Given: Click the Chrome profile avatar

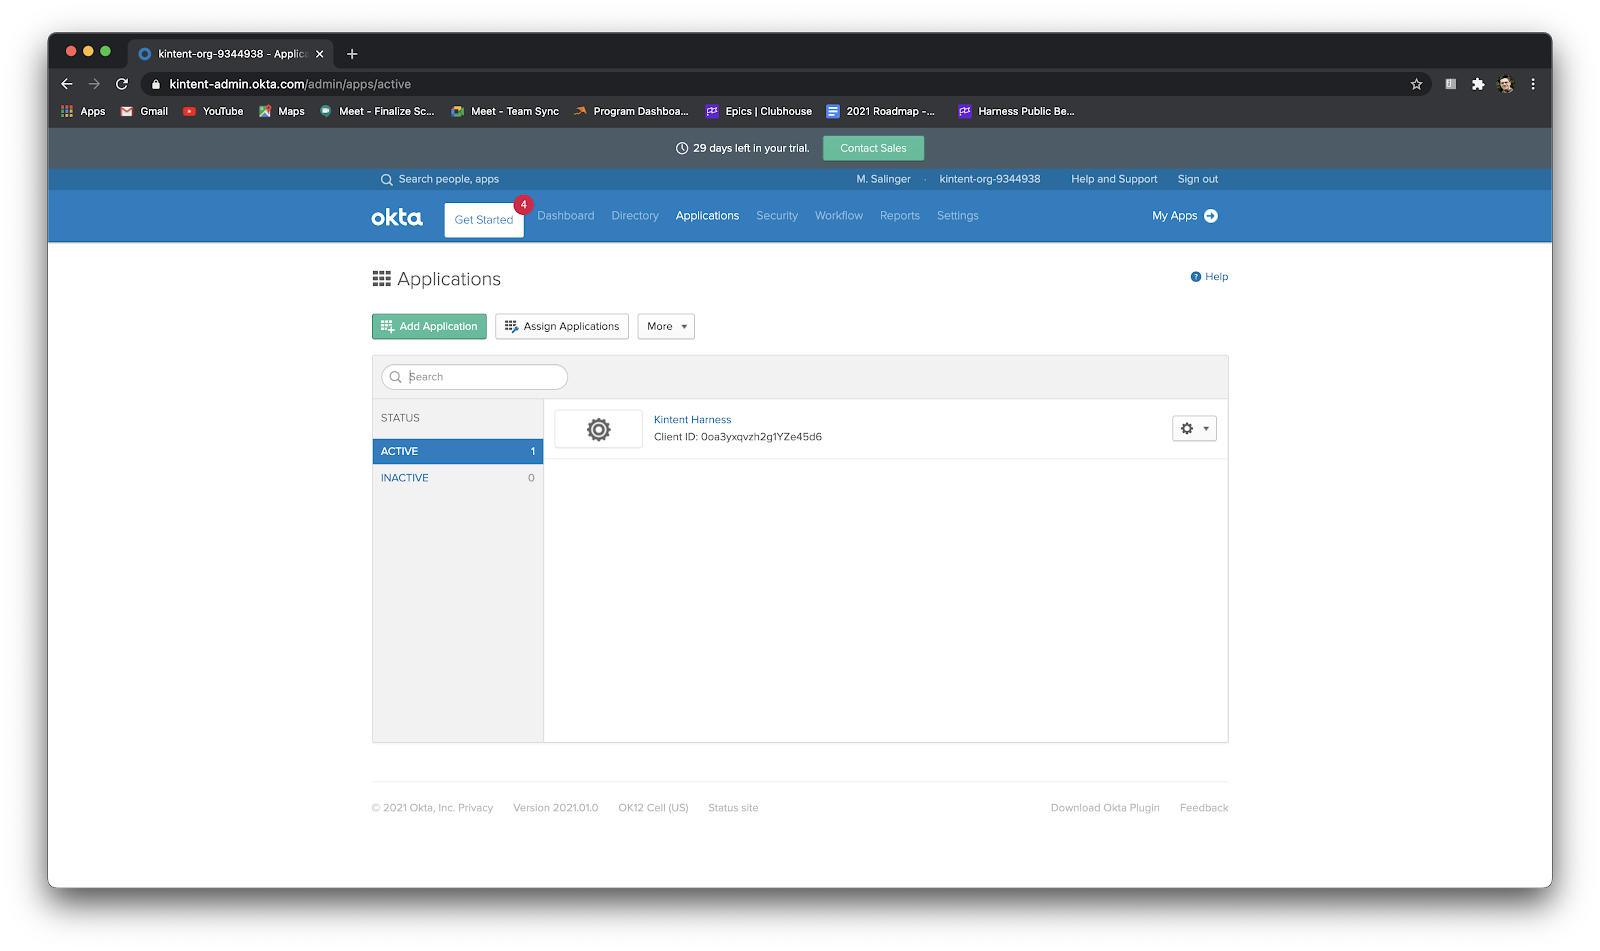Looking at the screenshot, I should (x=1506, y=84).
